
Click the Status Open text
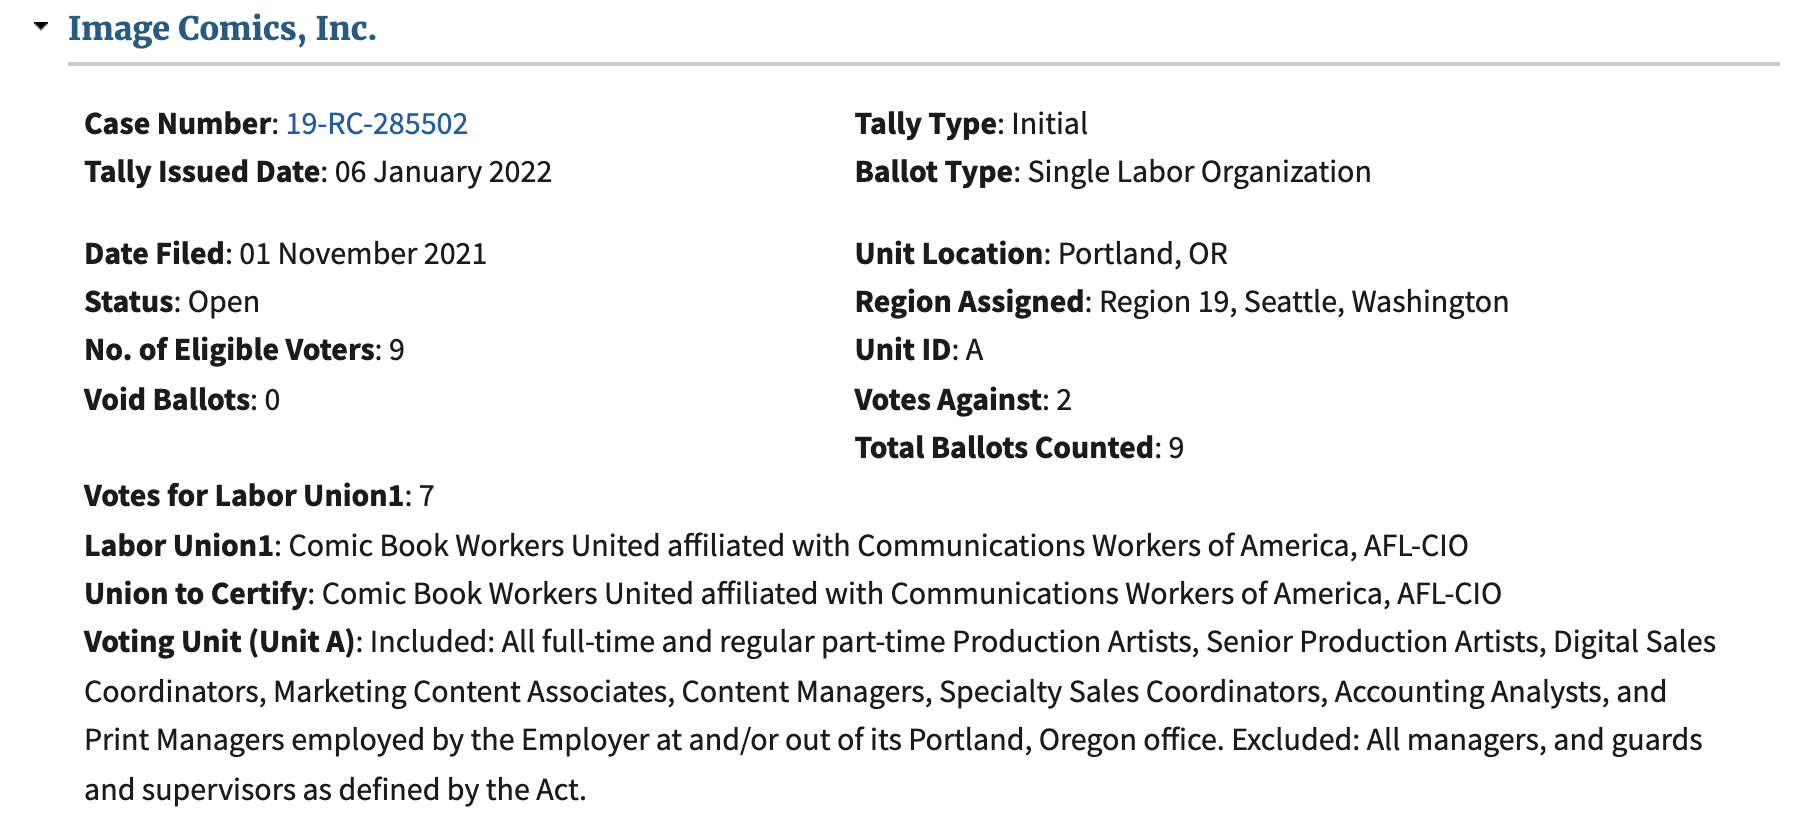[172, 302]
